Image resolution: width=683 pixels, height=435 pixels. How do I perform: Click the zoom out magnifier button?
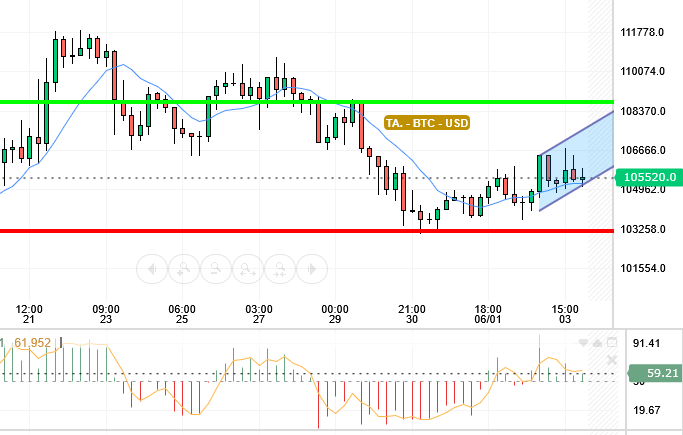216,269
